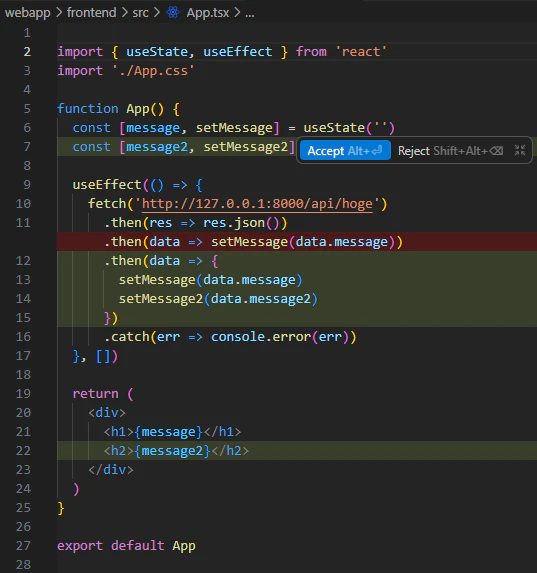Click the Reject button

[450, 151]
